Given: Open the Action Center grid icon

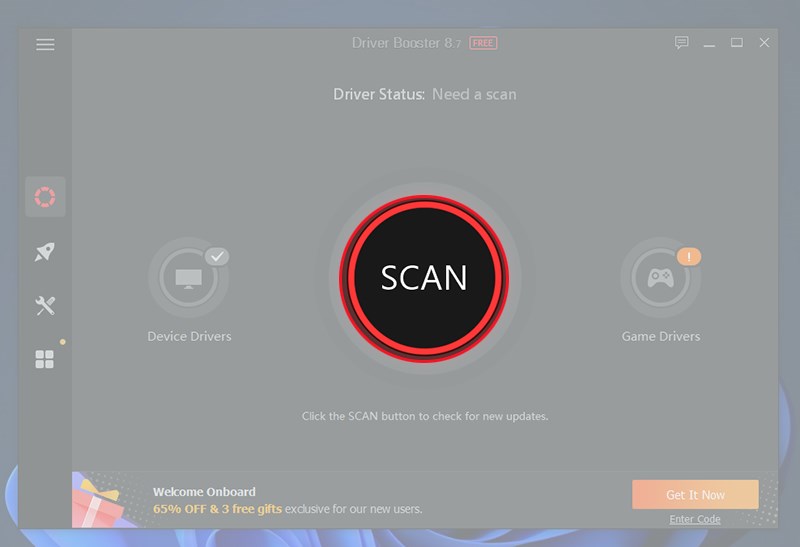Looking at the screenshot, I should [45, 359].
